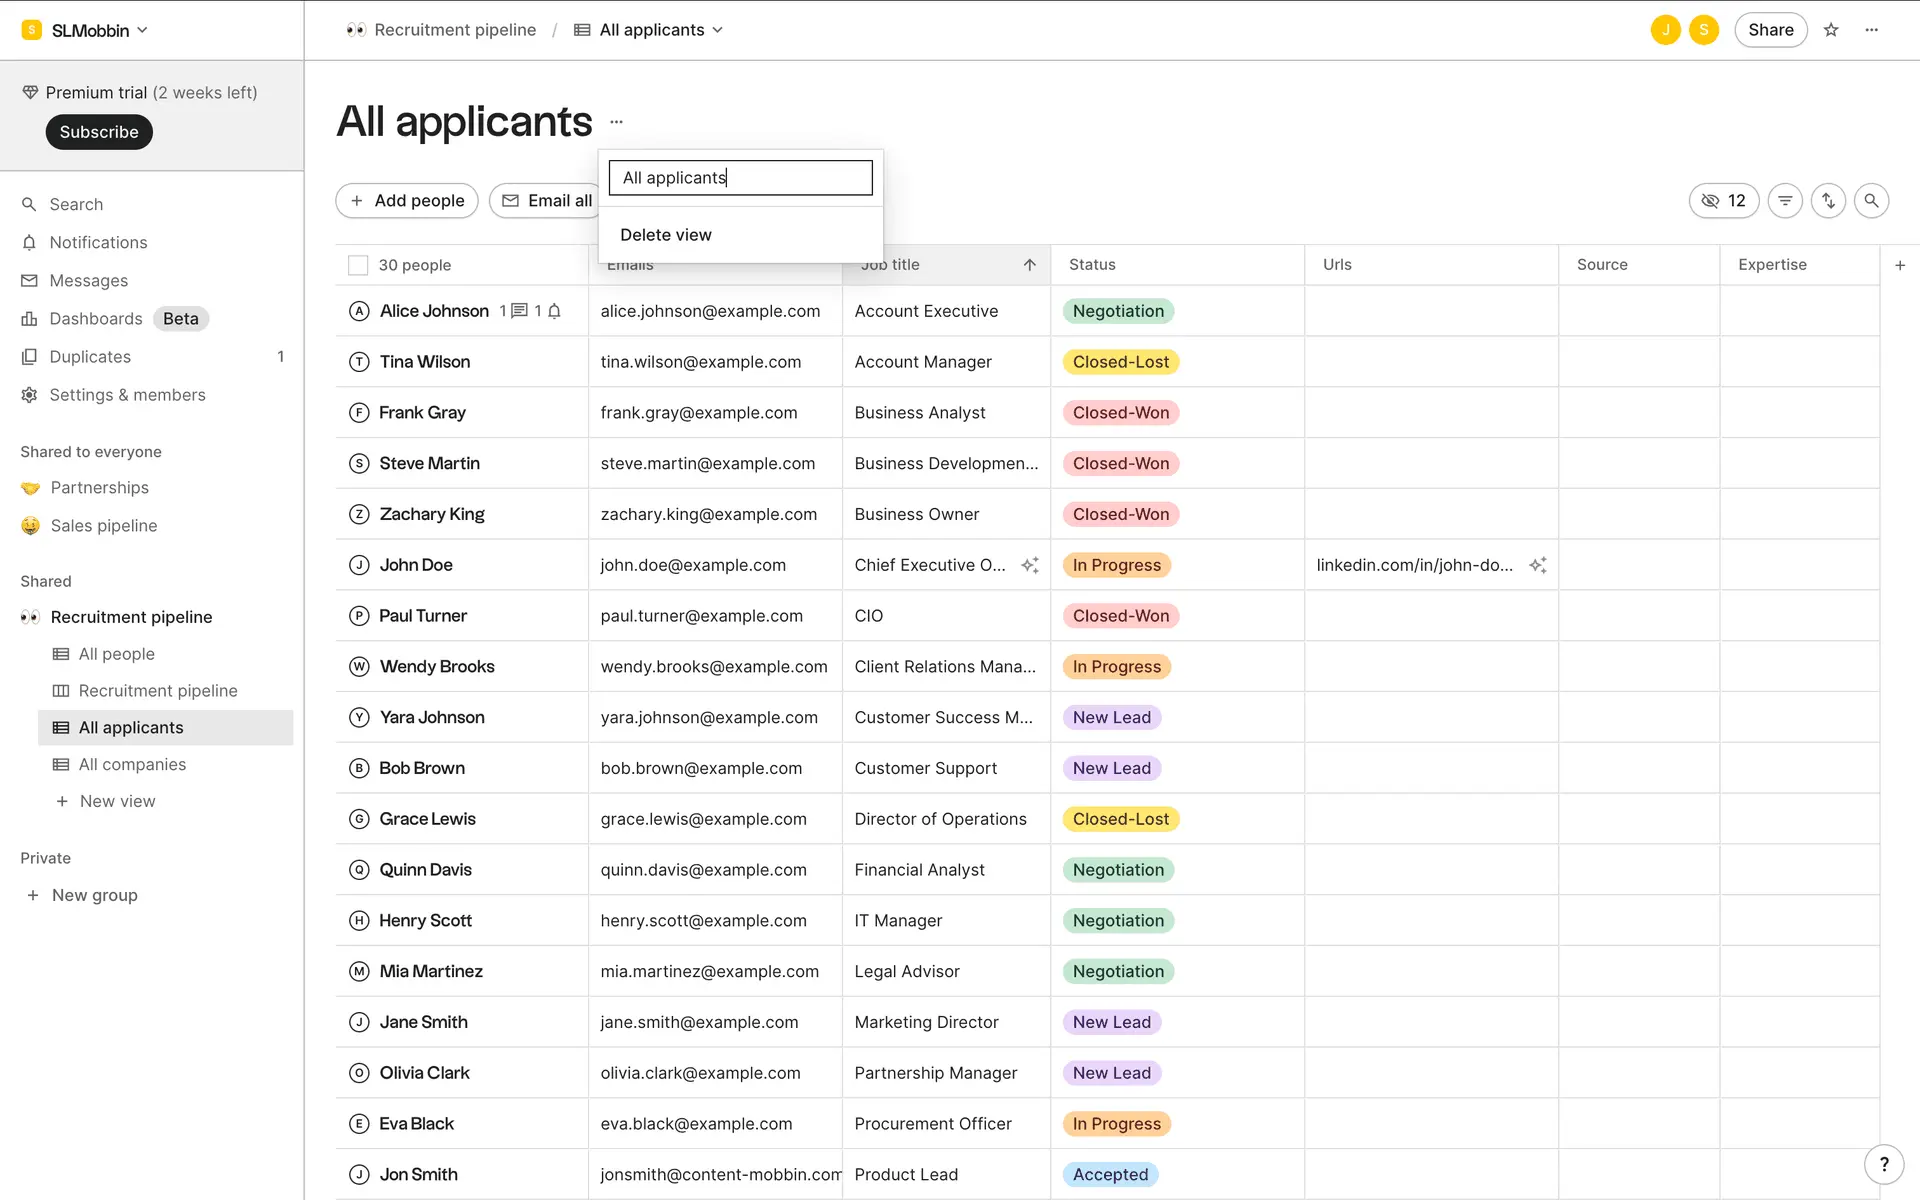Click the sort arrows icon button
The height and width of the screenshot is (1200, 1920).
[x=1828, y=201]
